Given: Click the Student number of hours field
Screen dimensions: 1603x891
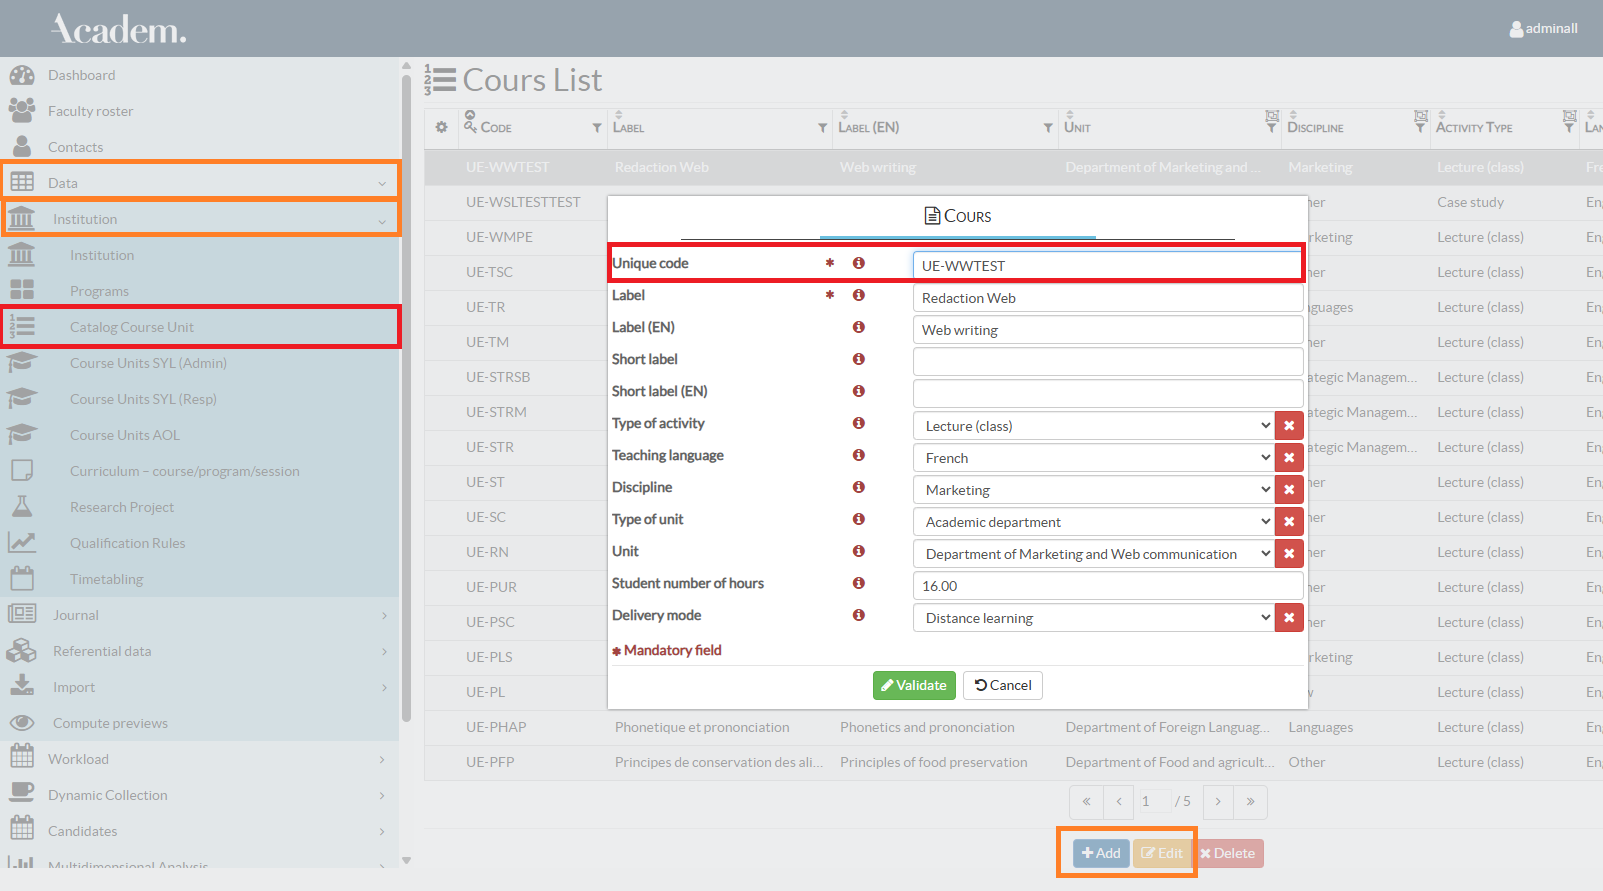Looking at the screenshot, I should point(1107,586).
